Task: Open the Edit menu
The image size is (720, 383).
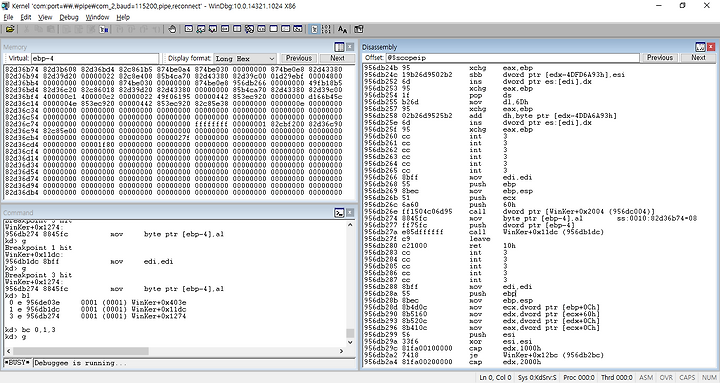Action: [26, 17]
